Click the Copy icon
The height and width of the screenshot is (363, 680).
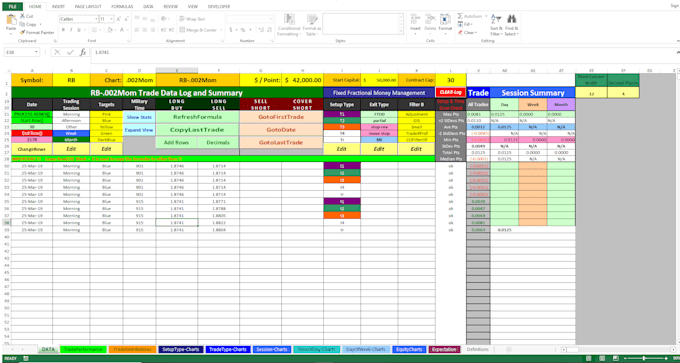coord(23,24)
